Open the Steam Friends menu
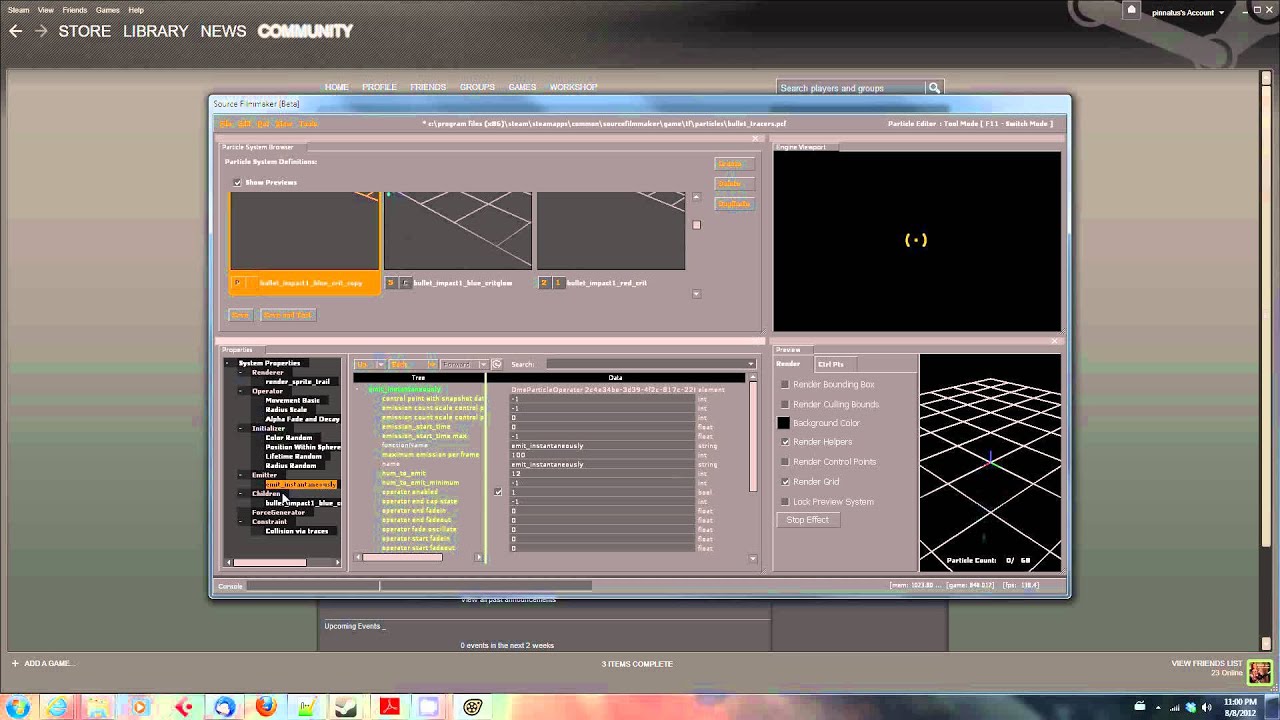The image size is (1280, 720). point(74,10)
